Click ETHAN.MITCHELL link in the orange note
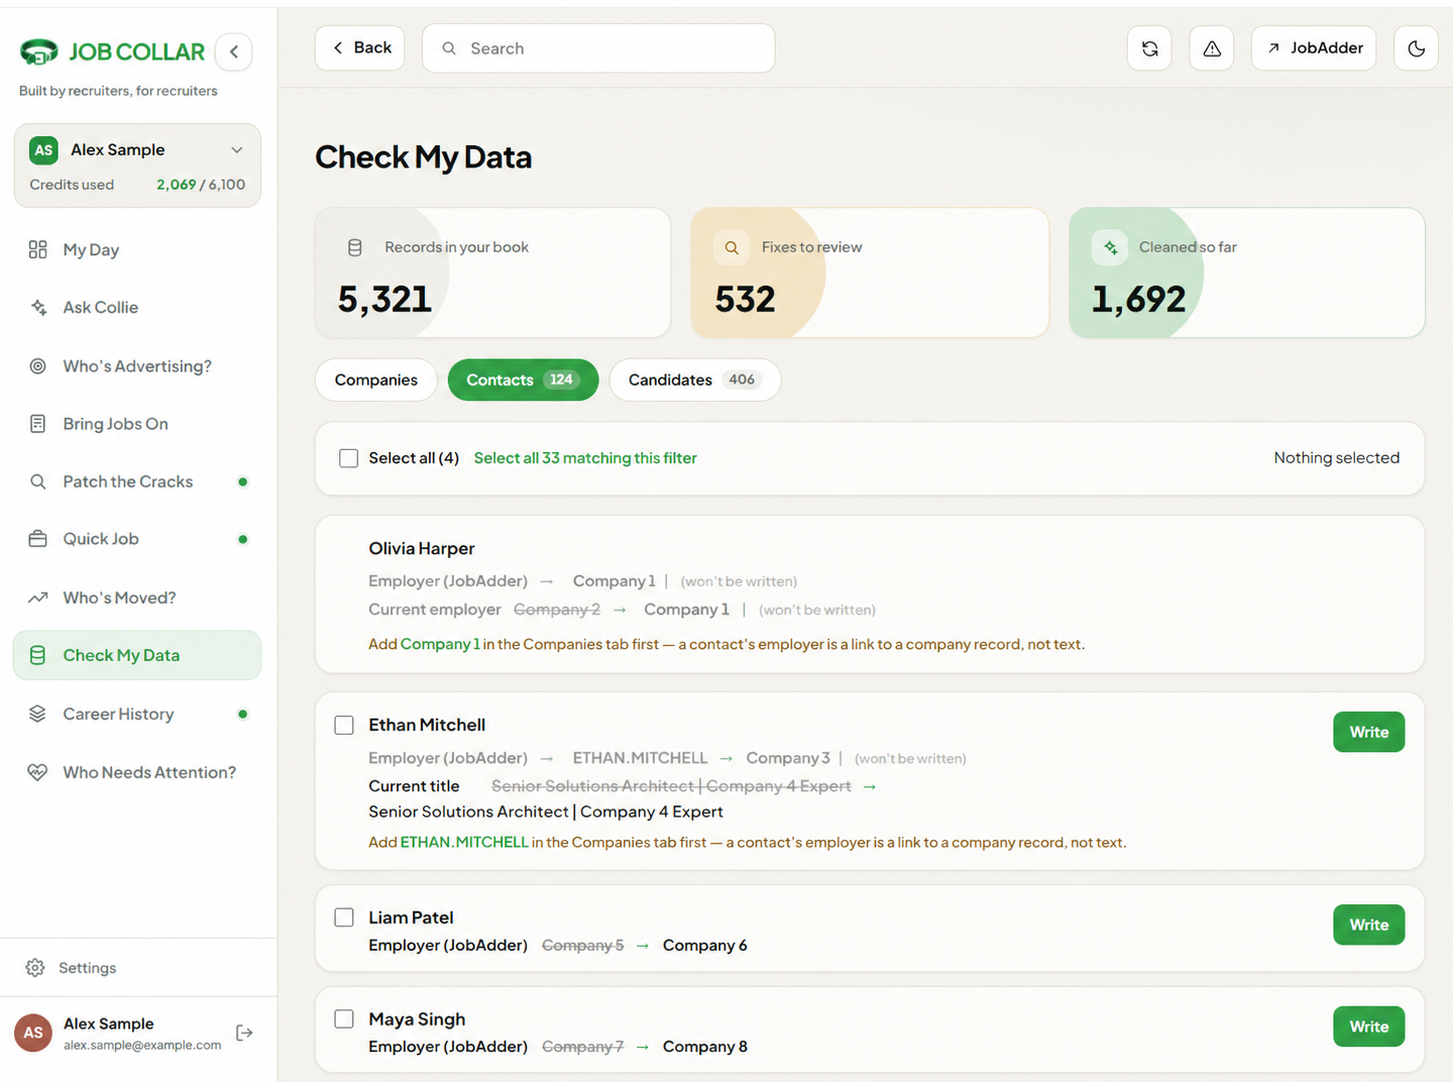Viewport: 1453px width, 1082px height. 464,842
